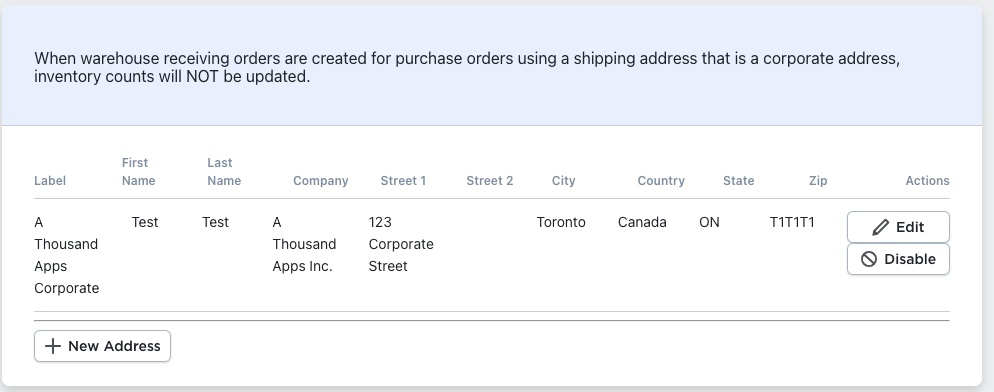This screenshot has height=392, width=994.
Task: Click the City column header
Action: point(564,181)
